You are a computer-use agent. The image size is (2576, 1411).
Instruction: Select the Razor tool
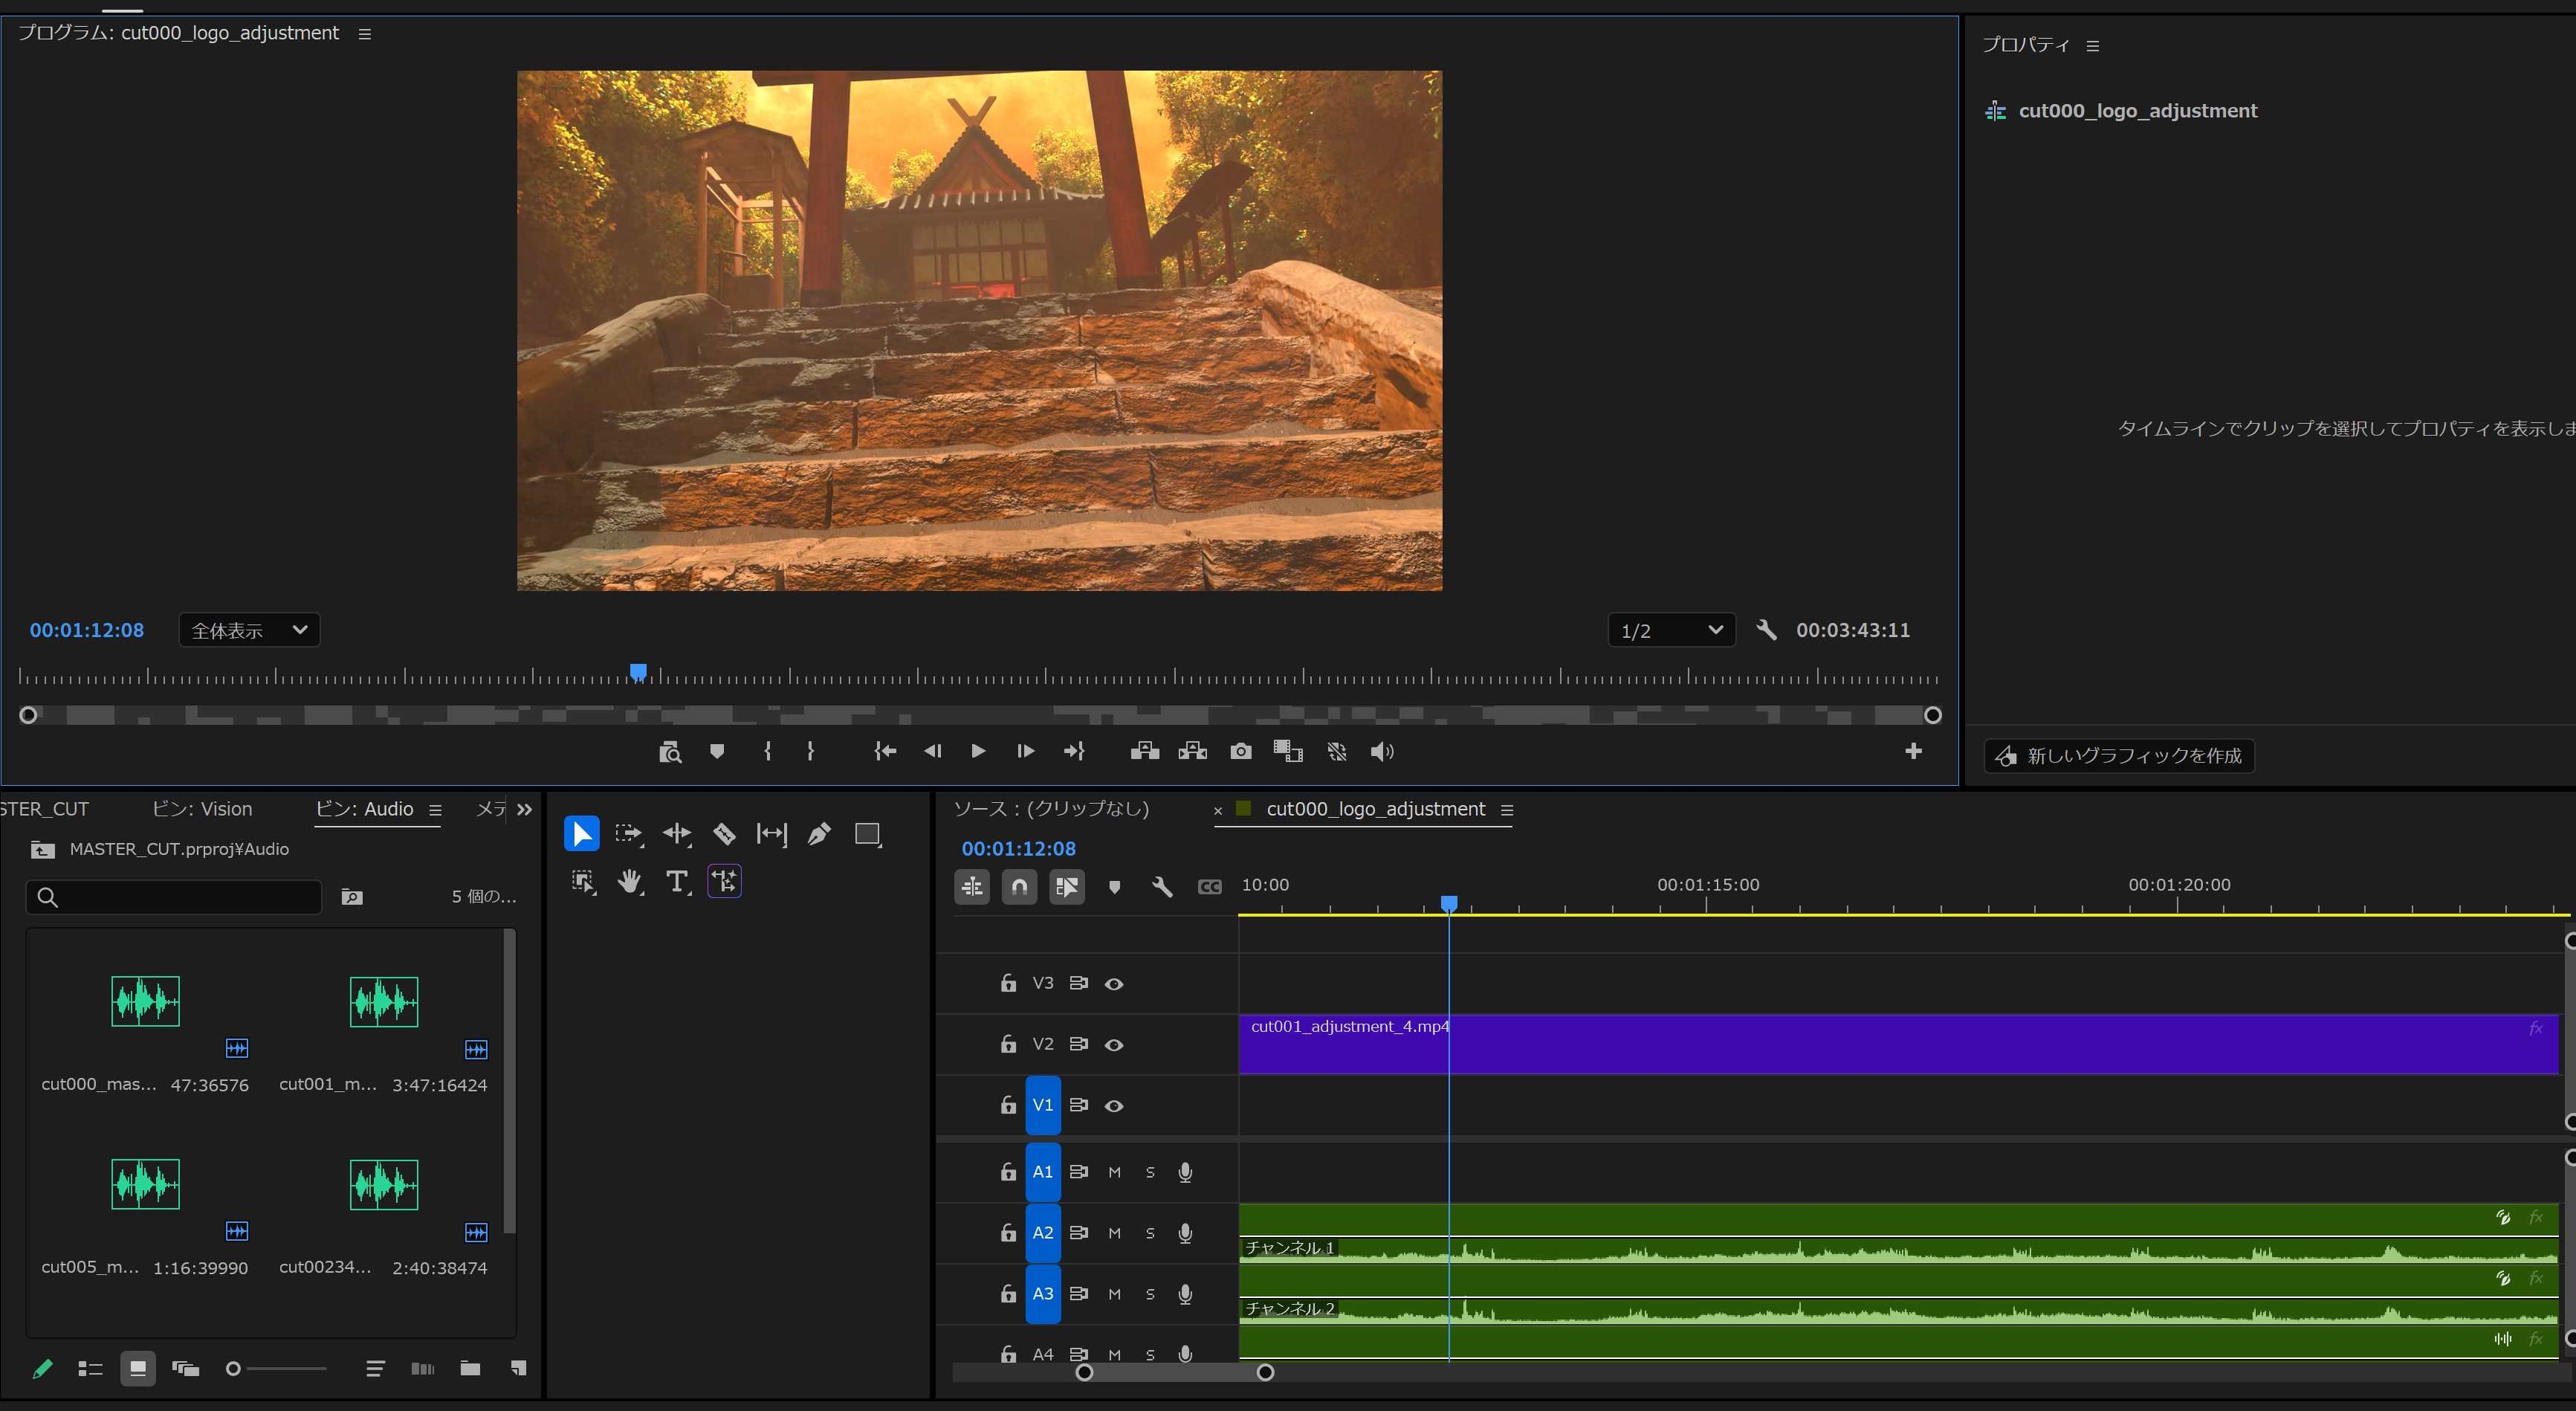(724, 834)
